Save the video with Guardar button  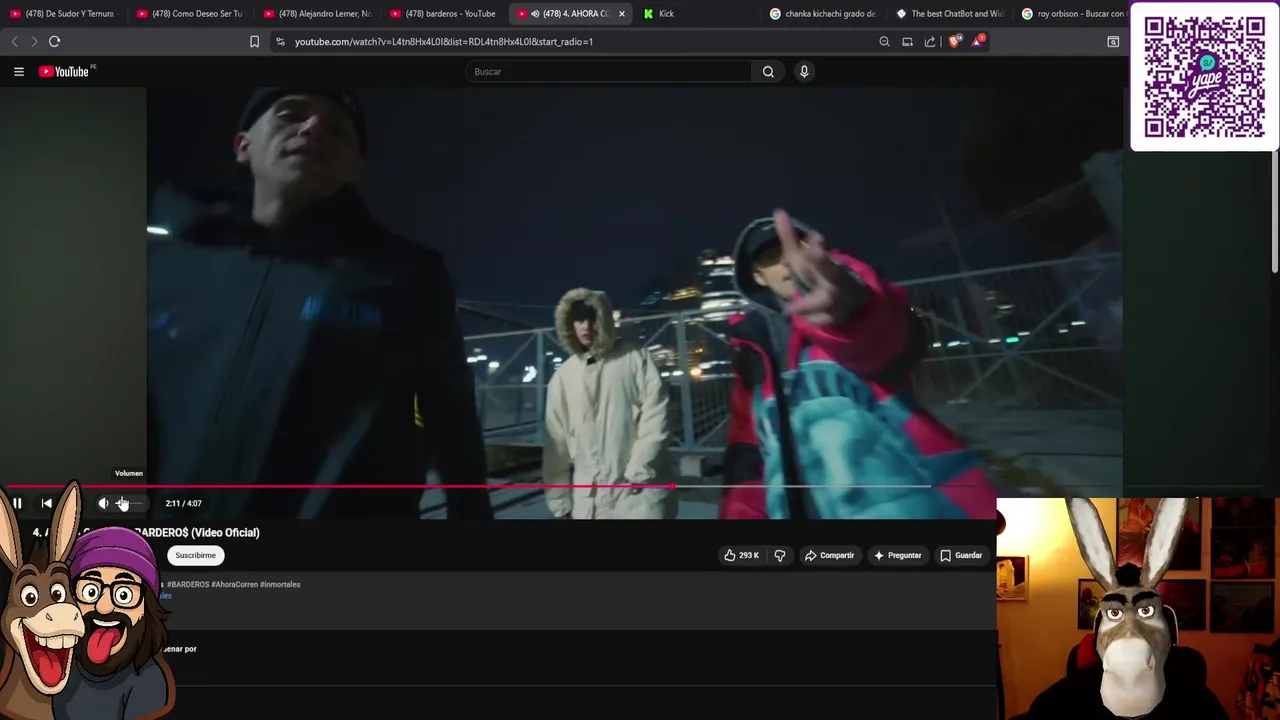(961, 555)
